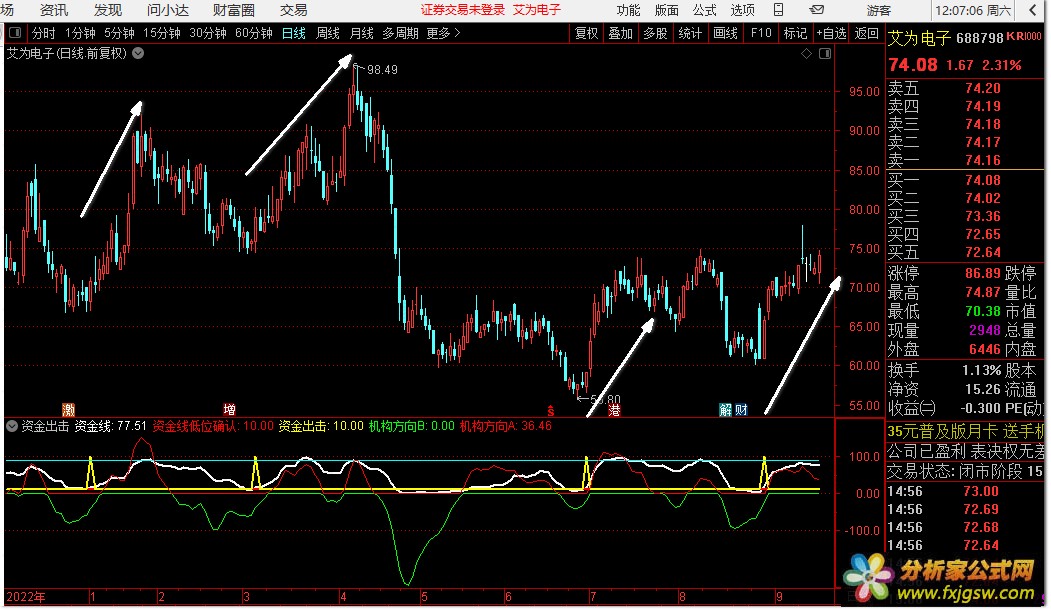1051x610 pixels.
Task: Click the 艾为电子 stock name in quote panel
Action: [920, 38]
